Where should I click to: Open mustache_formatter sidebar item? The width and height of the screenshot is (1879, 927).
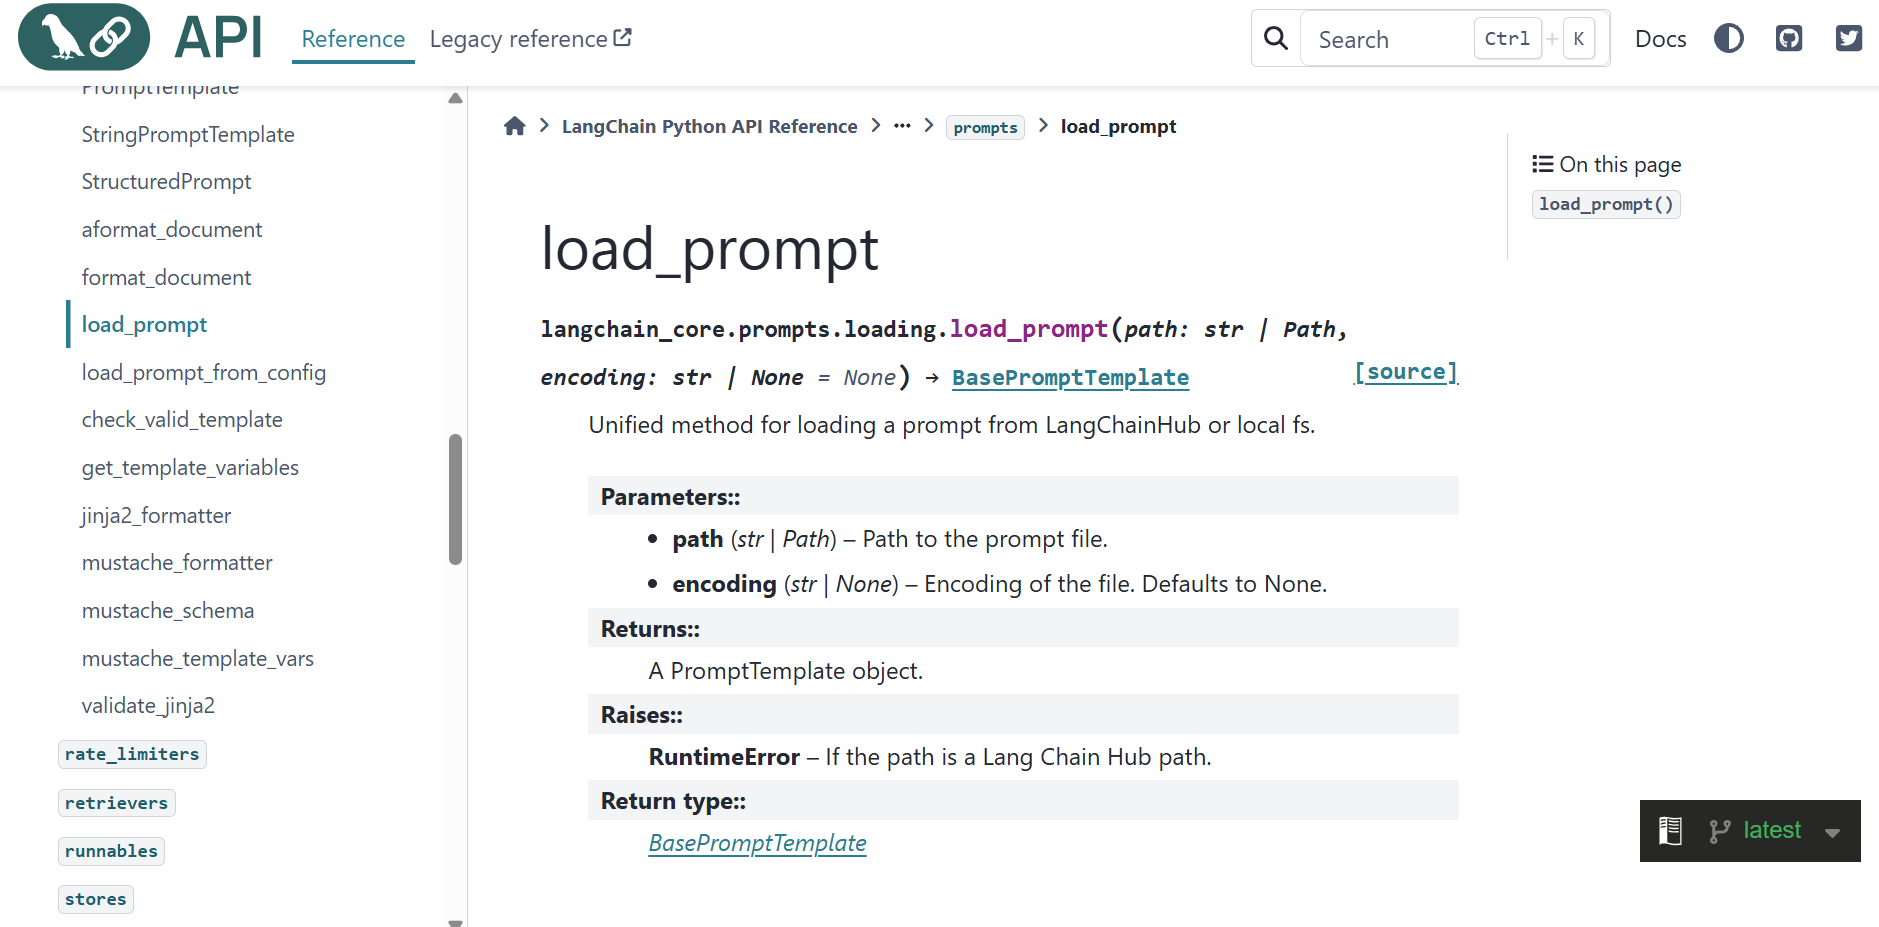point(177,562)
